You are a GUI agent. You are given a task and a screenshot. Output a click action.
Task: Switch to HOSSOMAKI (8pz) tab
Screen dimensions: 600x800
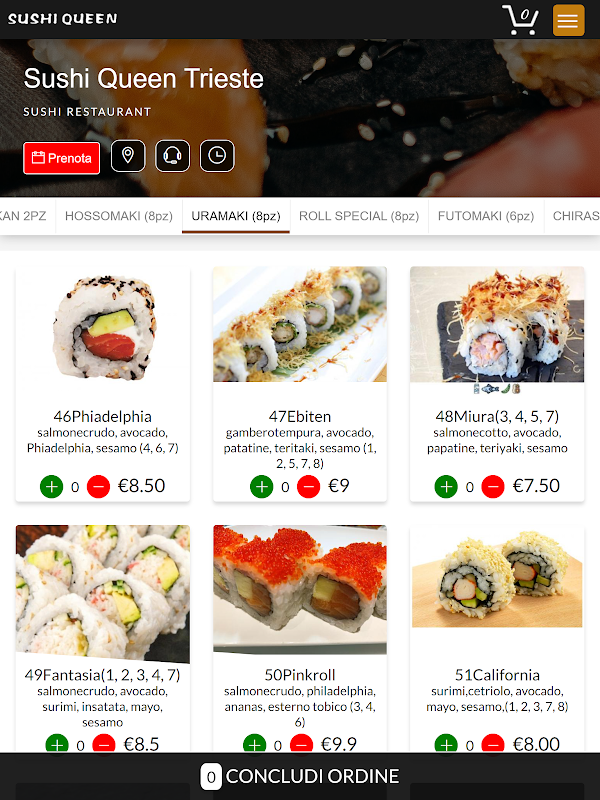point(119,216)
